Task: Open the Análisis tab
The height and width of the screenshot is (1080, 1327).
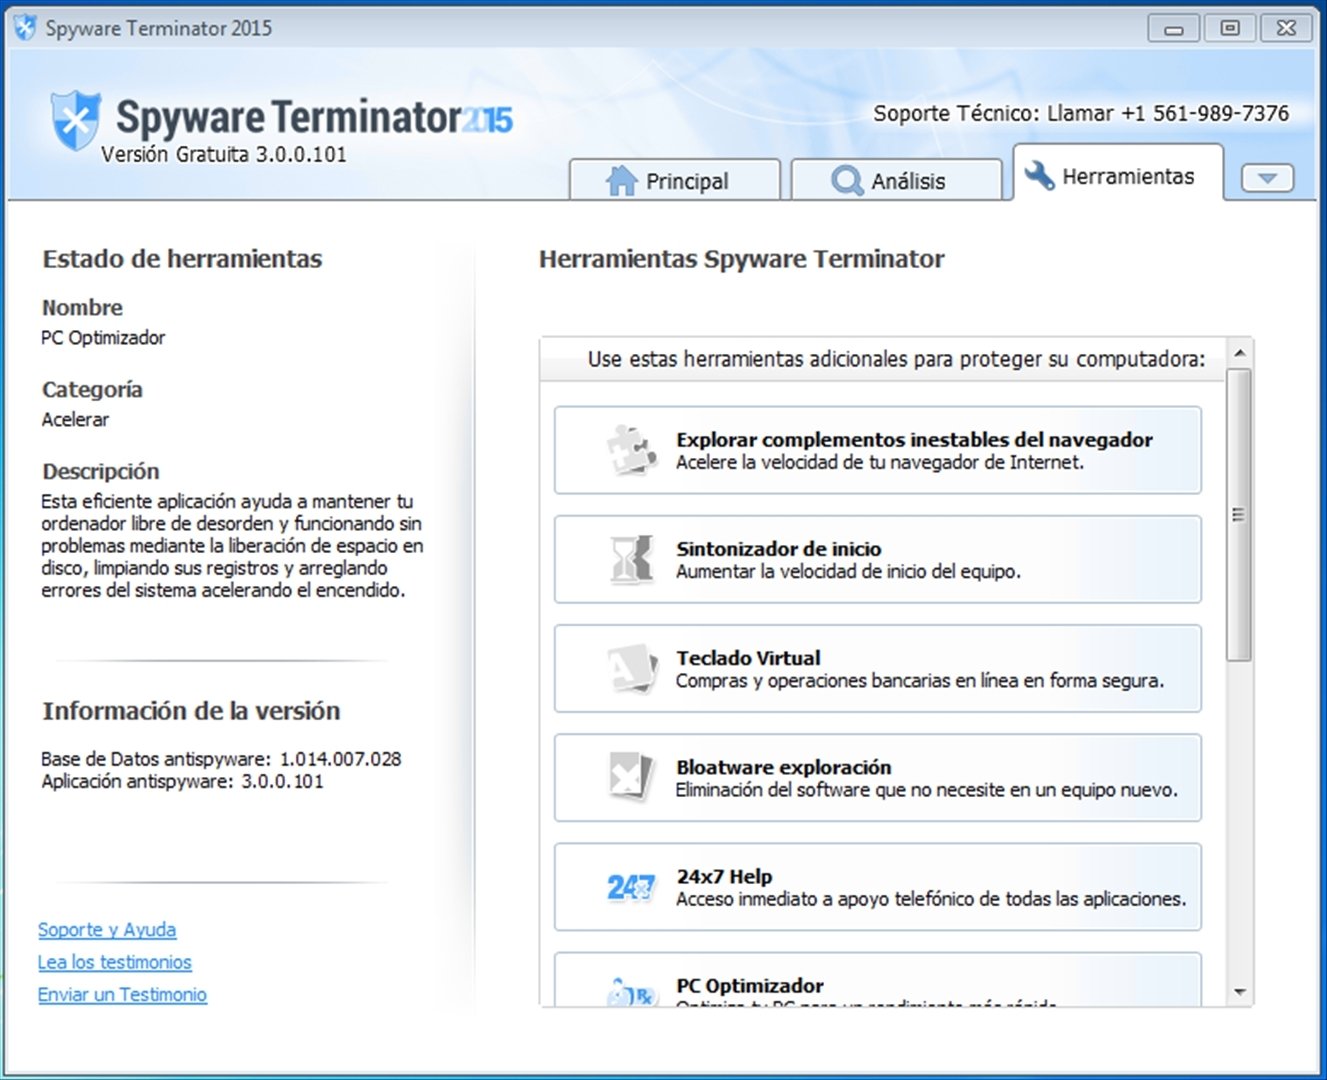Action: [x=896, y=180]
